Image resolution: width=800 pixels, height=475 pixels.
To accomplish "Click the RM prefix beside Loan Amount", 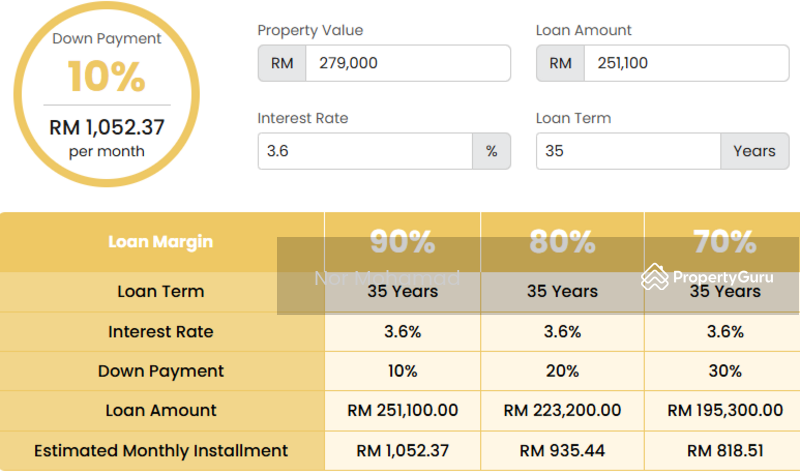I will click(560, 63).
